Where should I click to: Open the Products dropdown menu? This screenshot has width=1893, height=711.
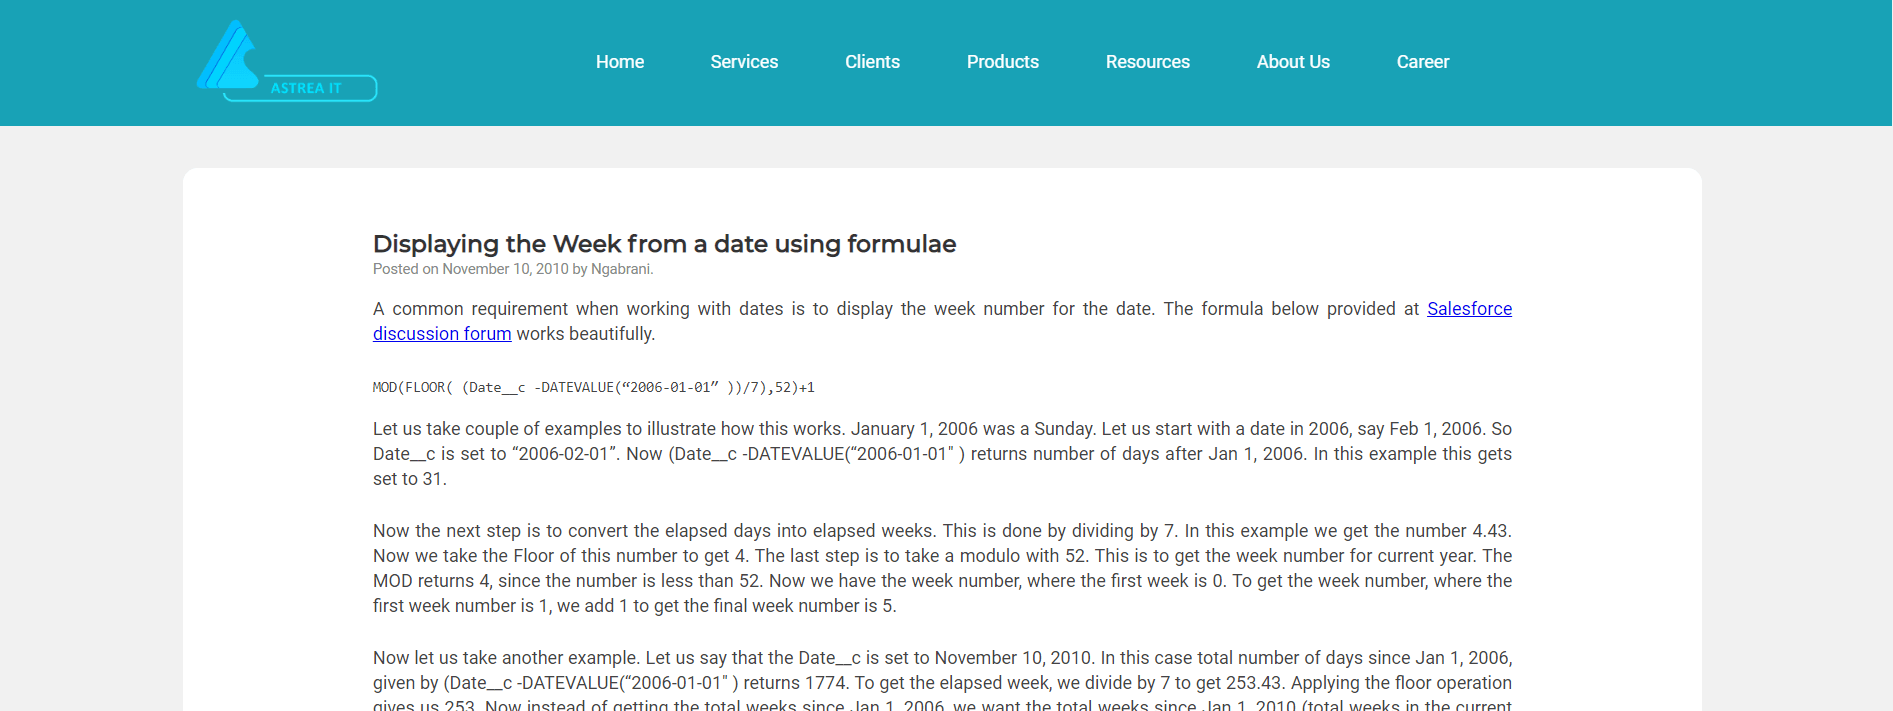1002,62
